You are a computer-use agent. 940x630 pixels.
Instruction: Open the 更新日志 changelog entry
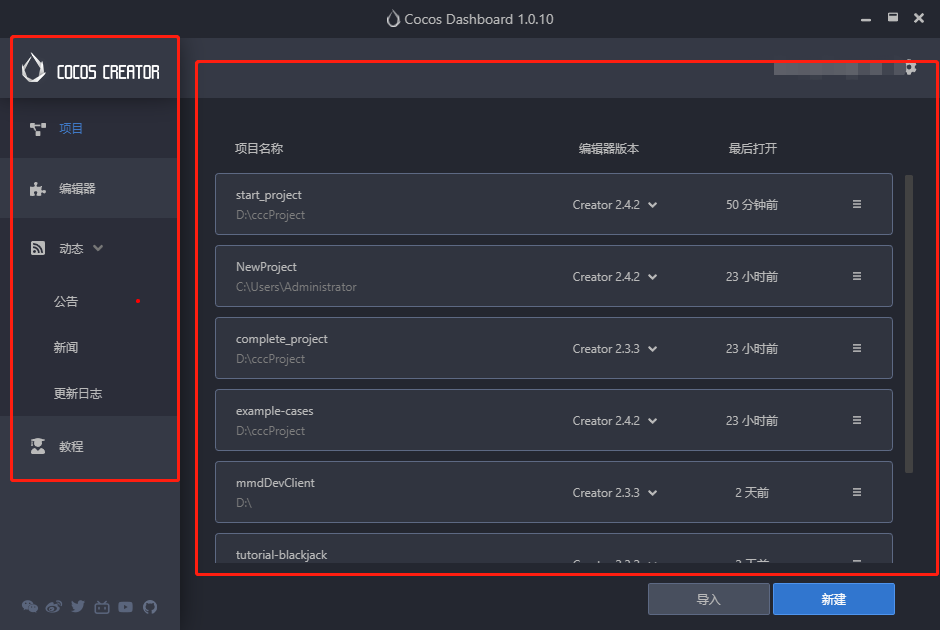click(x=78, y=394)
